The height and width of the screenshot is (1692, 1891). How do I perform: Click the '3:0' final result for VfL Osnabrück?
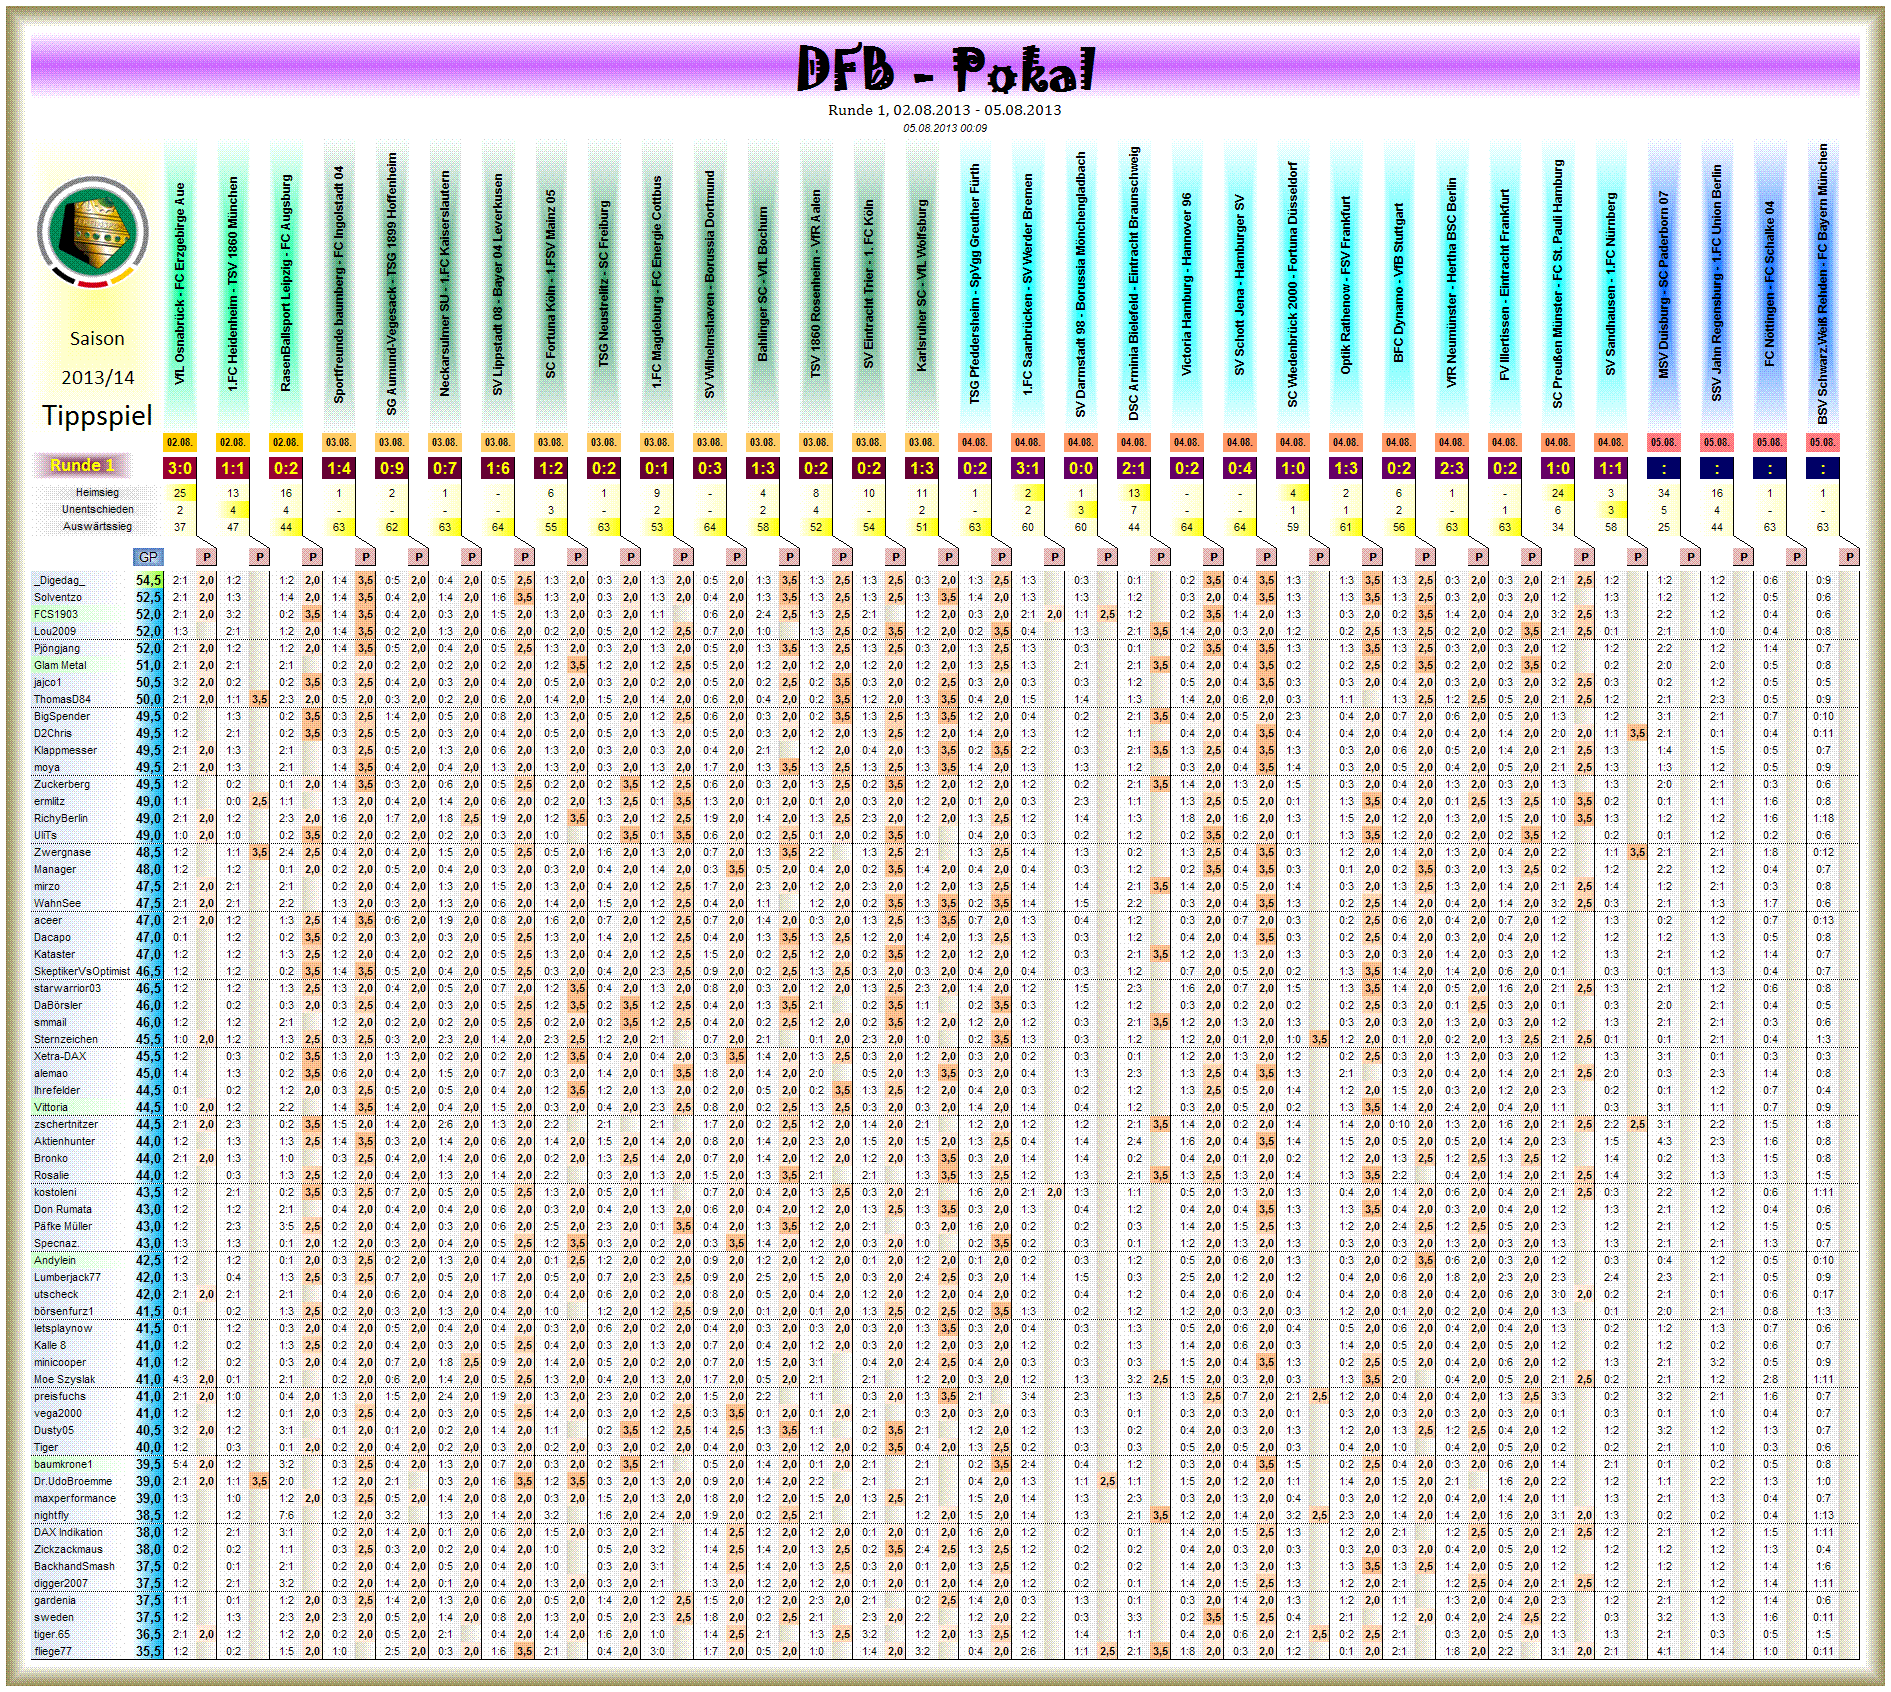tap(180, 467)
